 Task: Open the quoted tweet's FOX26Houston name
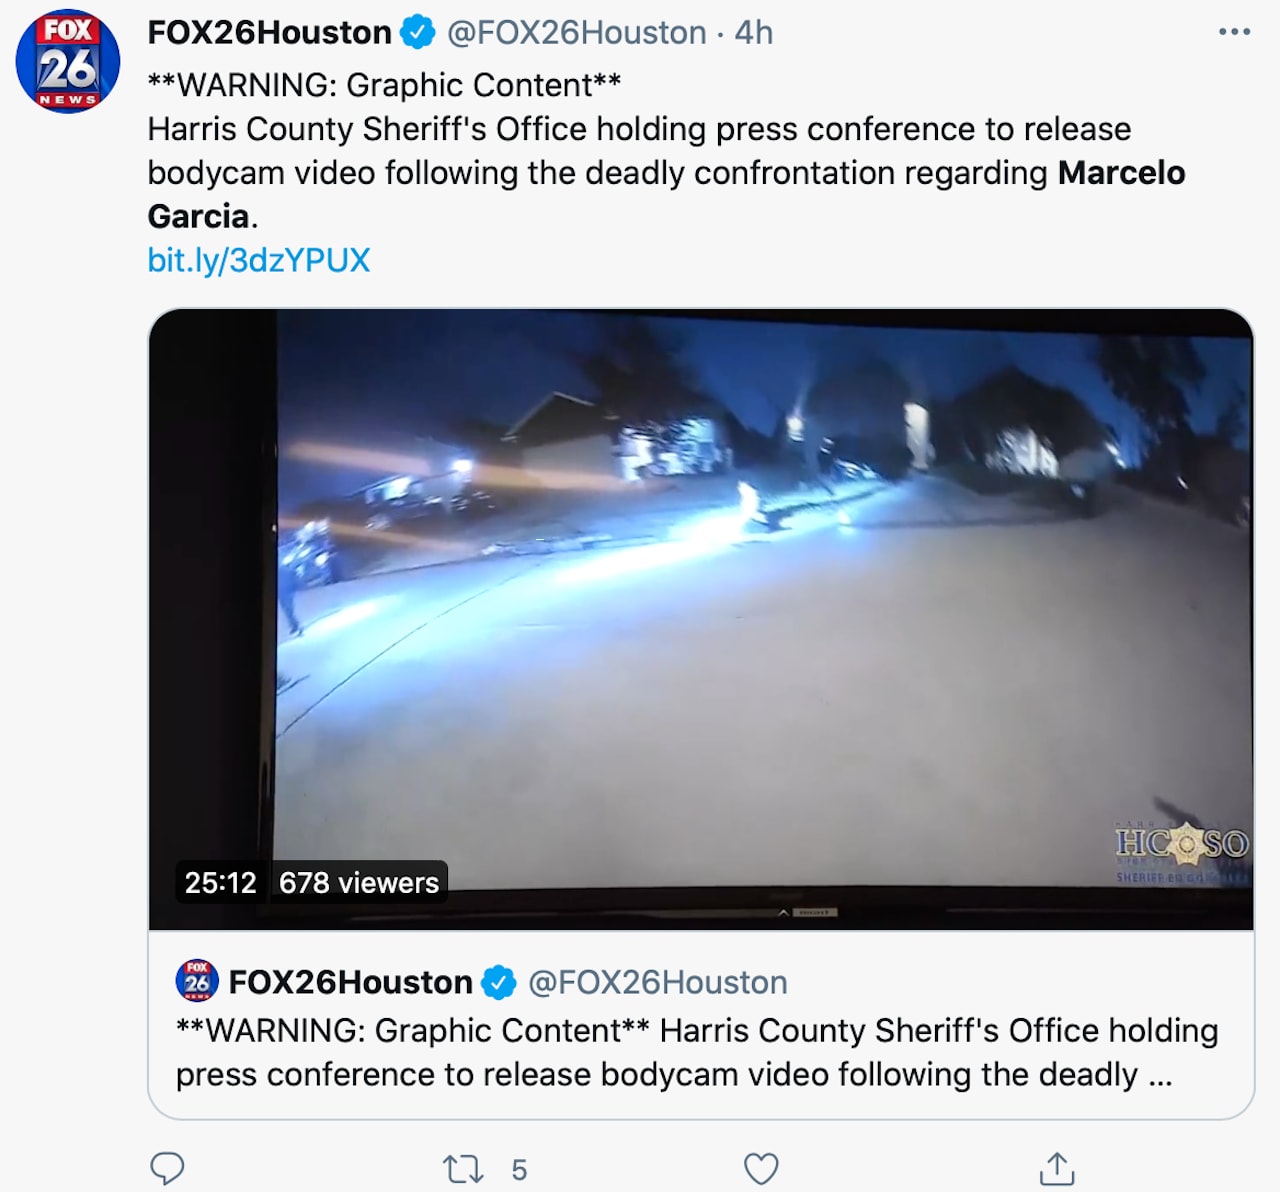click(350, 982)
